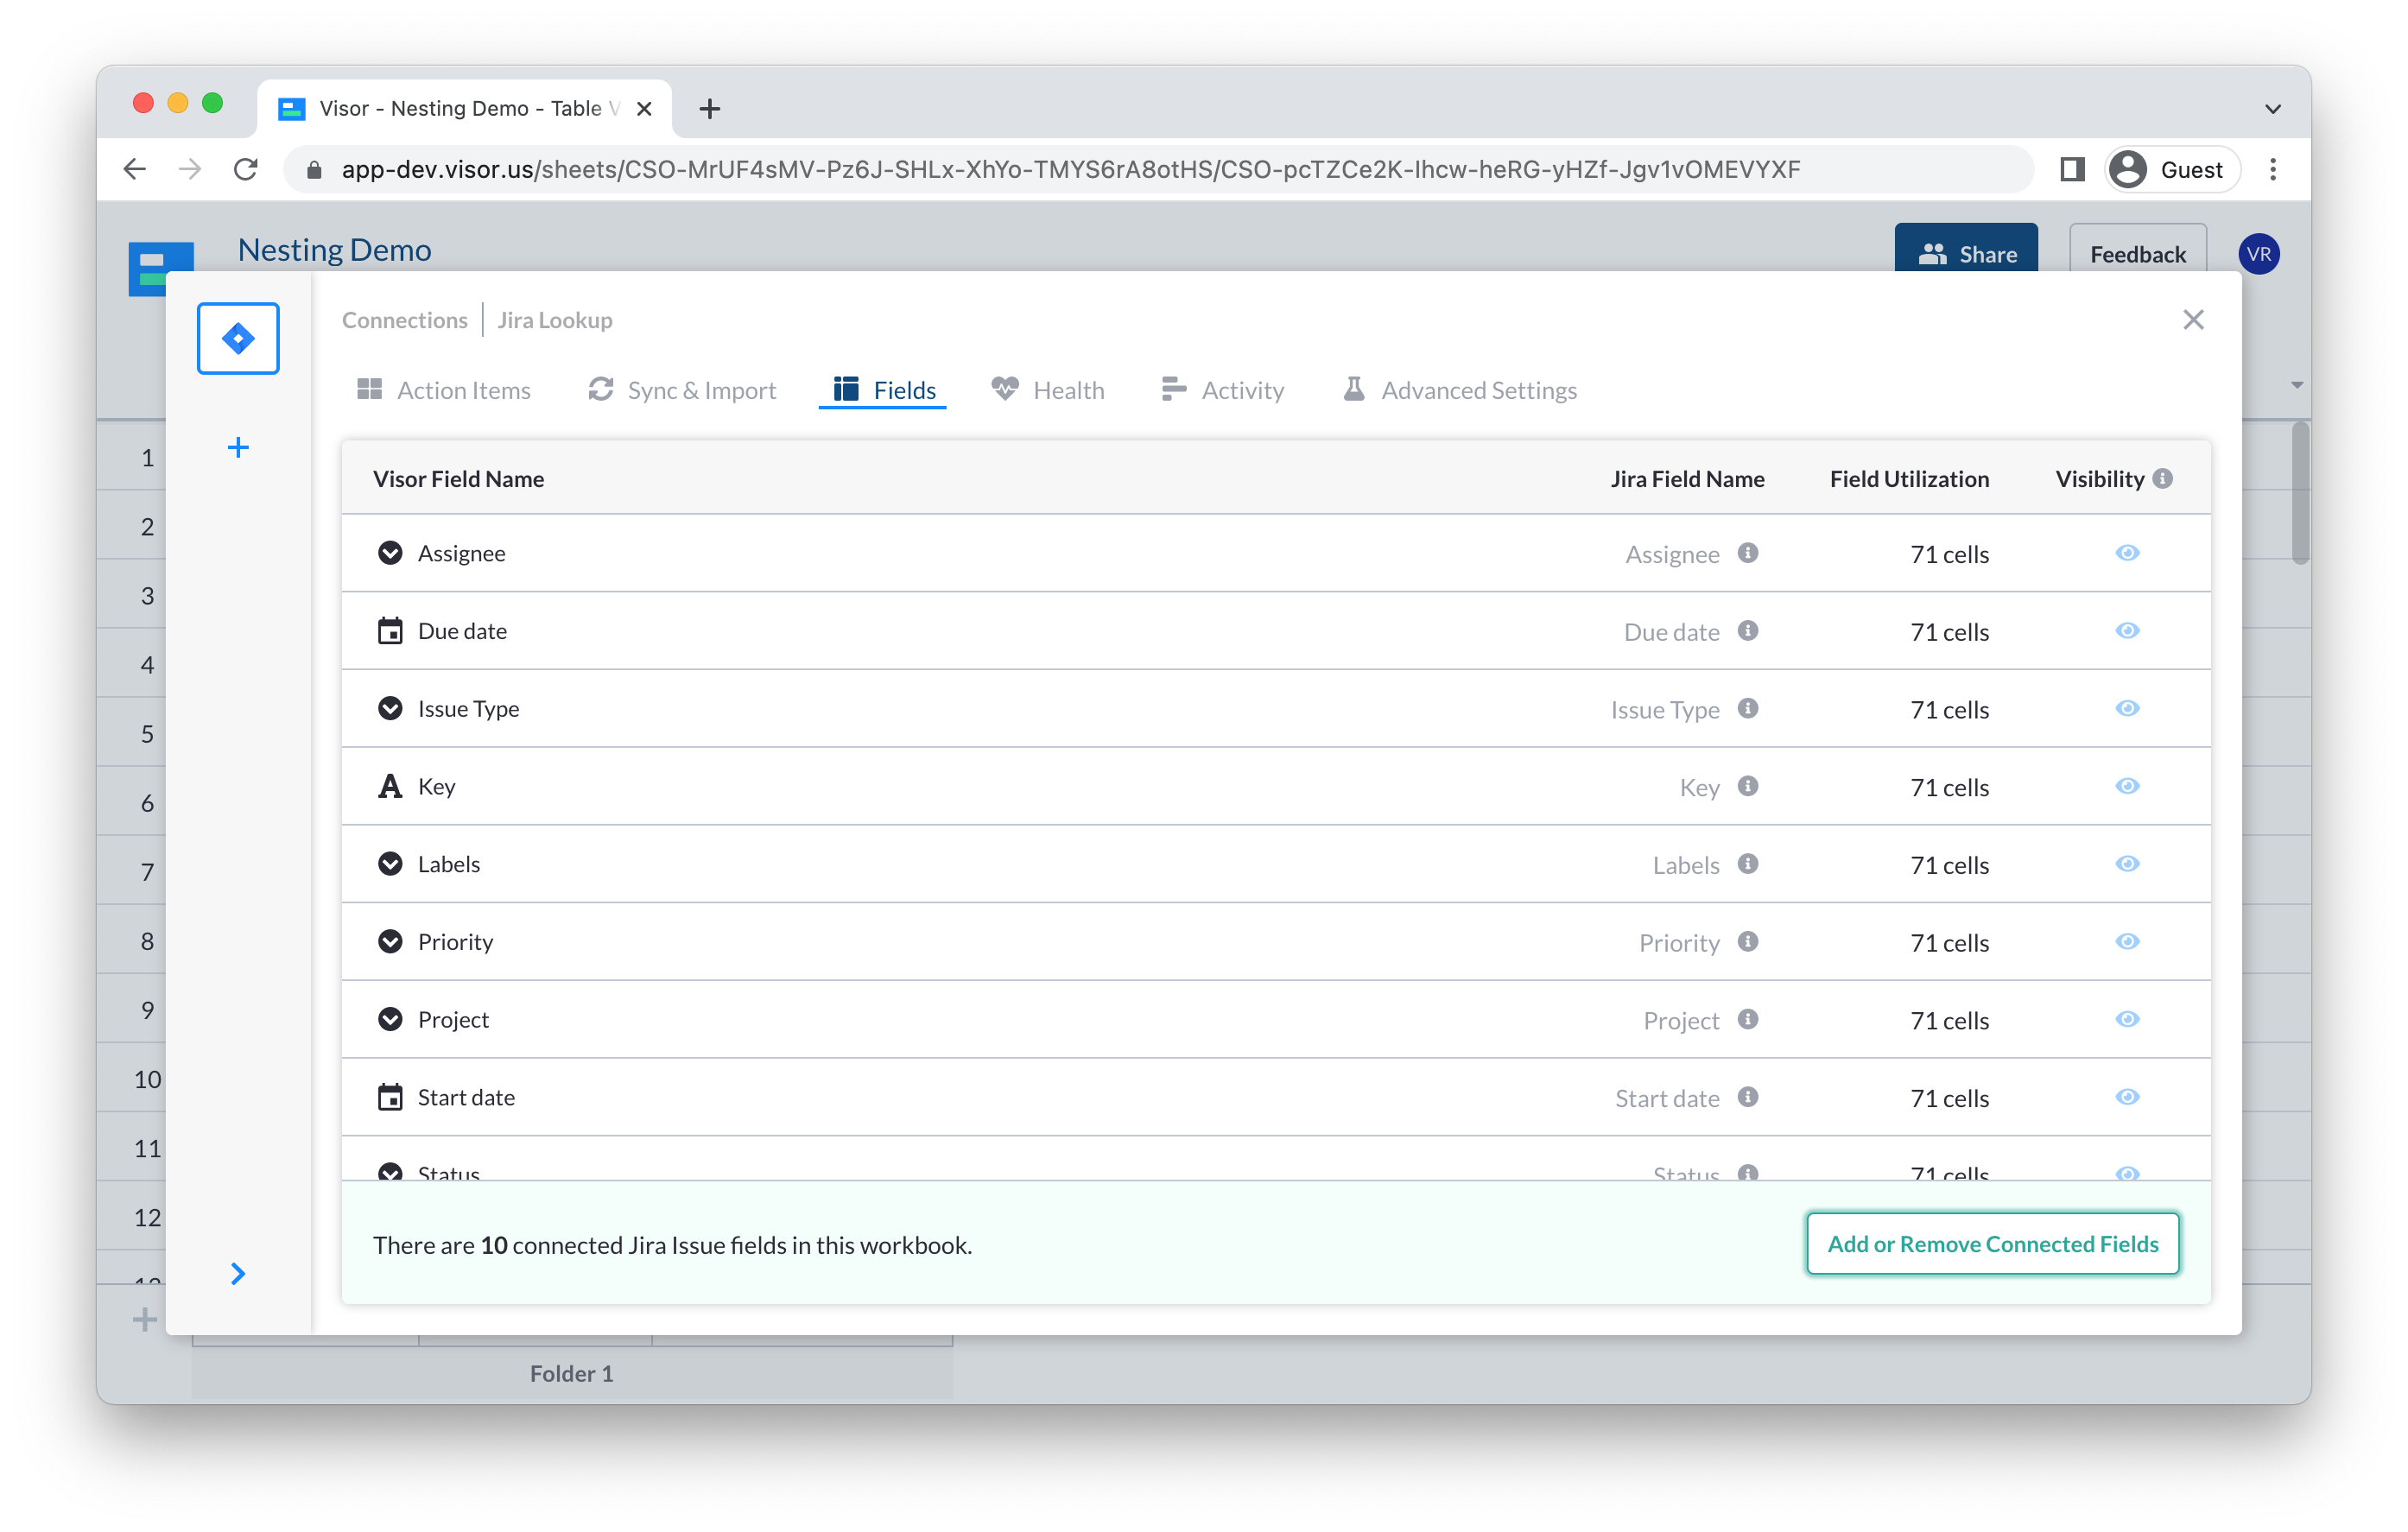Click the dropdown type icon for Assignee
This screenshot has width=2408, height=1532.
pyautogui.click(x=390, y=553)
